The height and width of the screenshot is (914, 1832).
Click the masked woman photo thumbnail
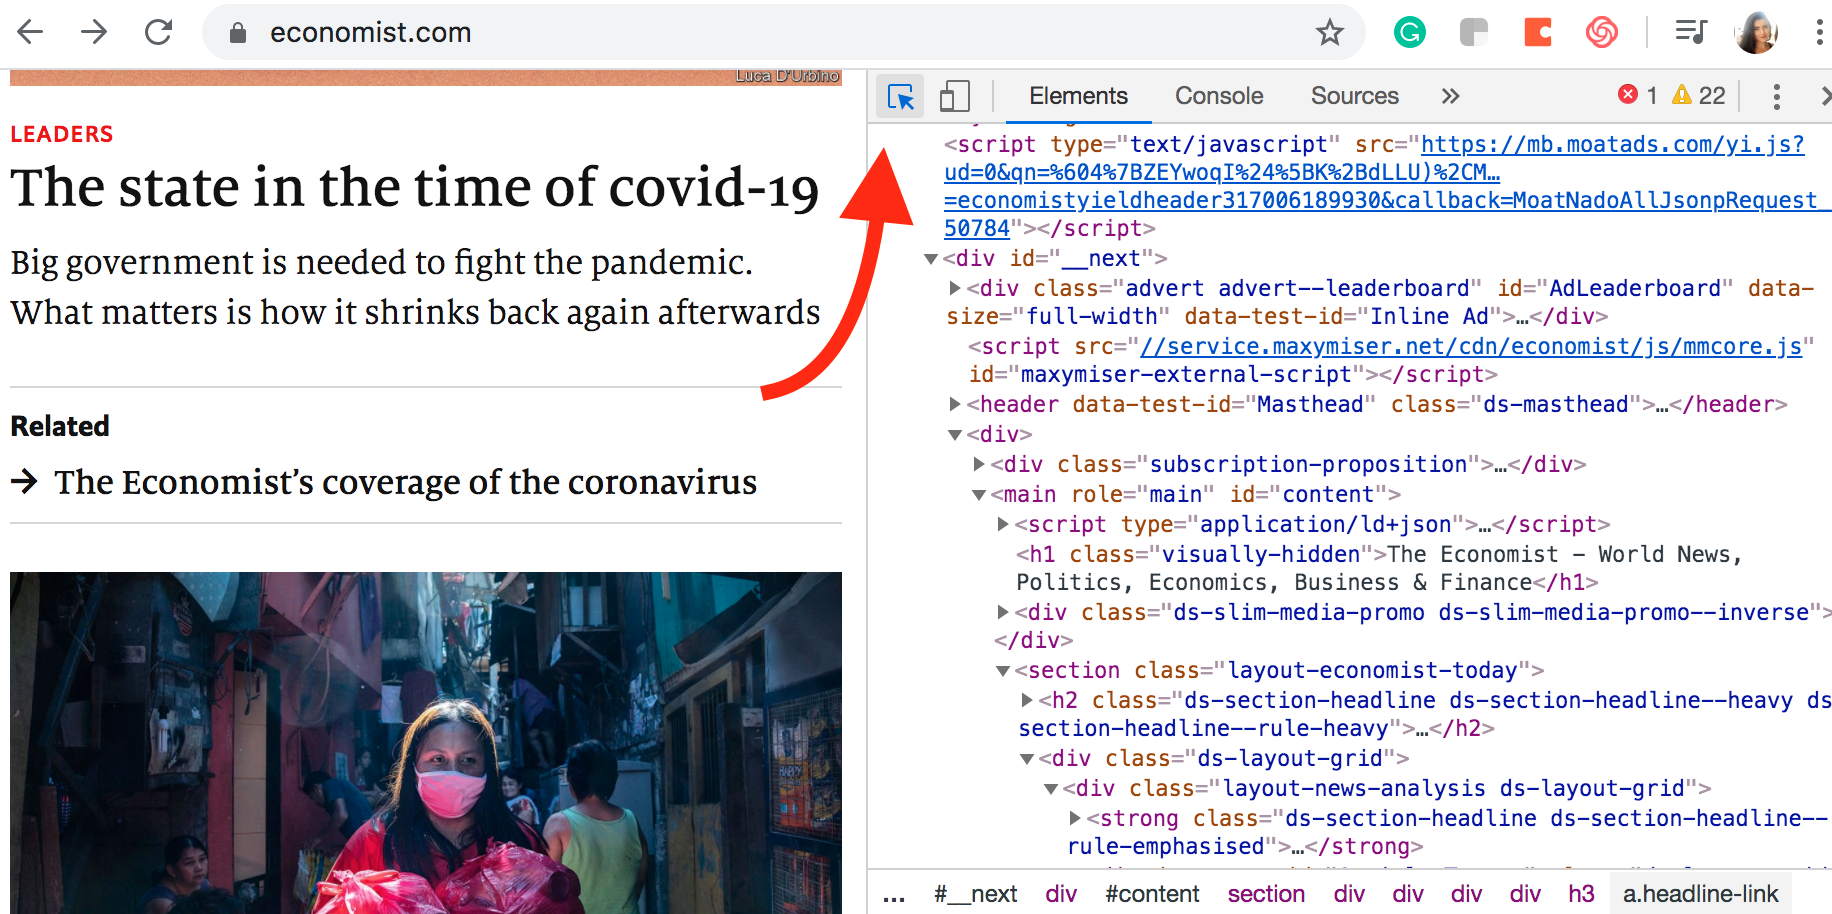coord(426,743)
